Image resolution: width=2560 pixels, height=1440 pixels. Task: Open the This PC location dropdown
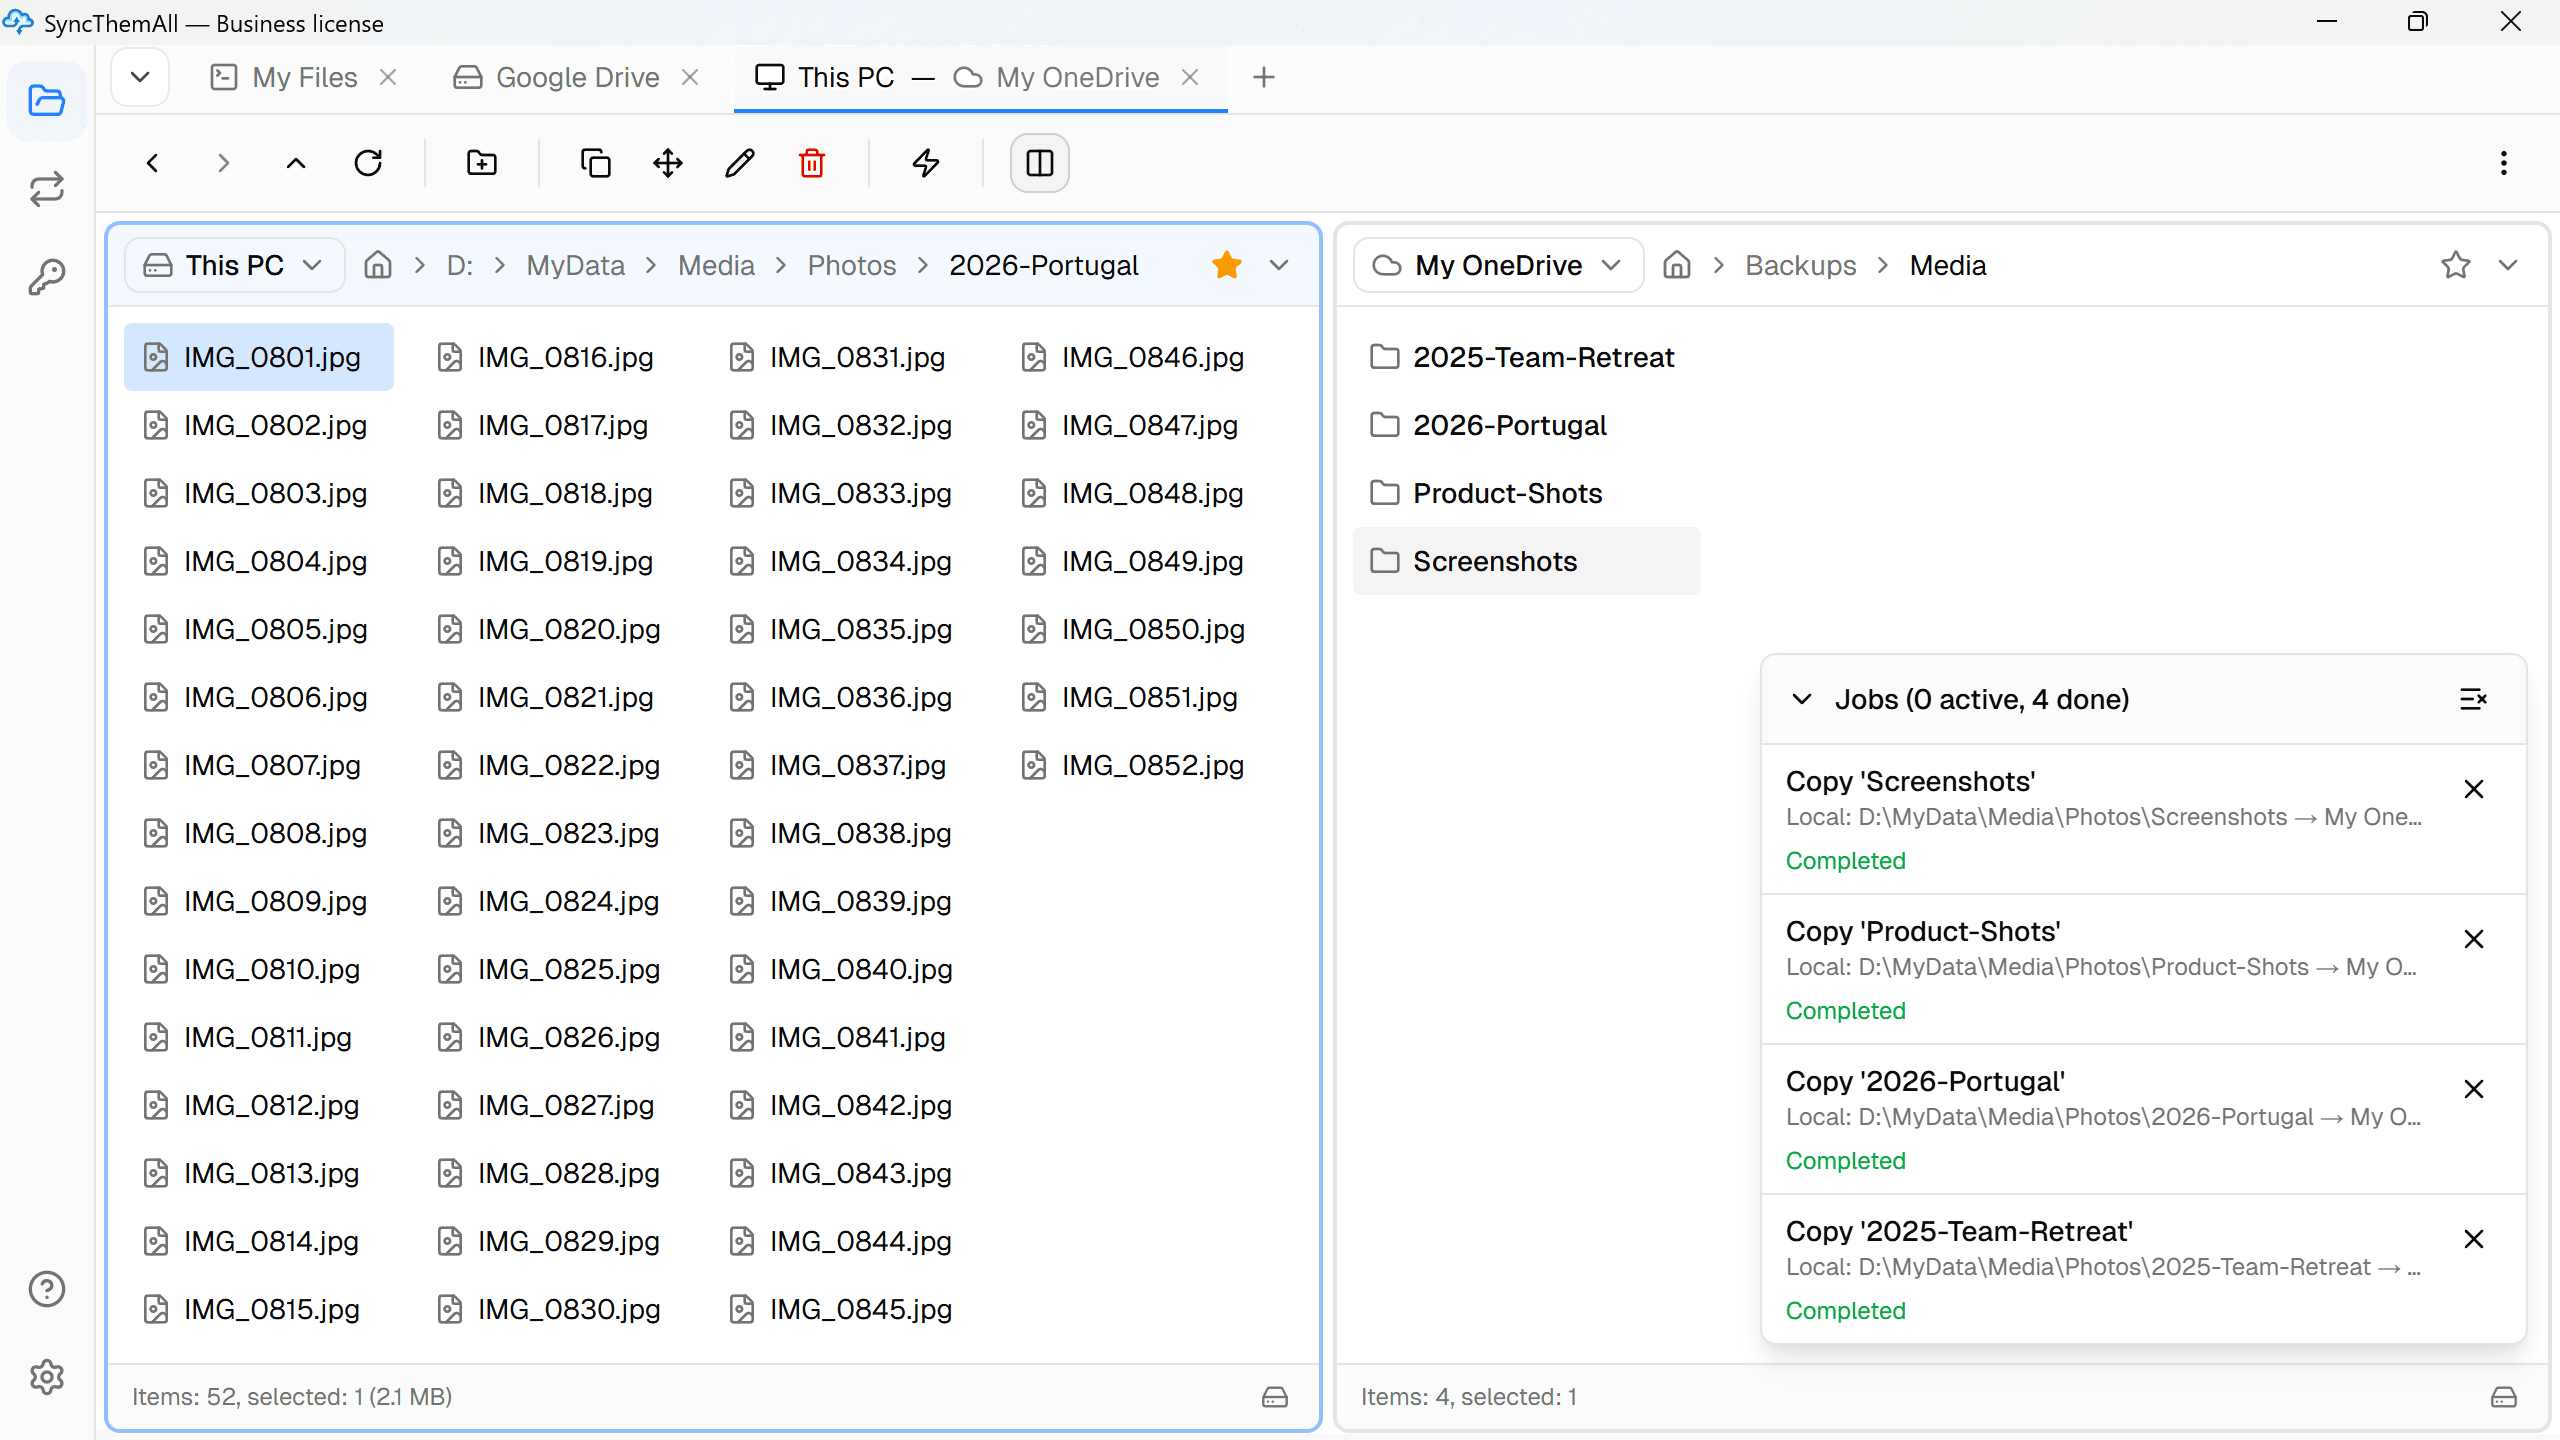[x=234, y=265]
